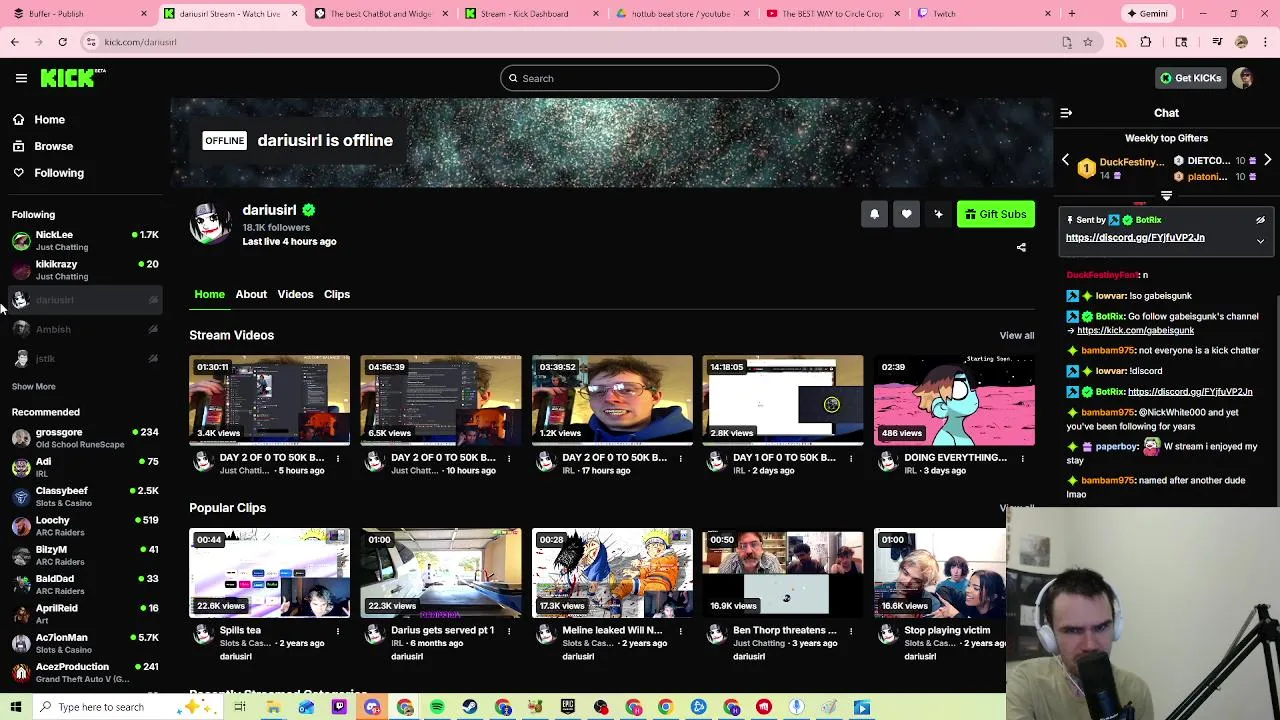Select the Videos tab
This screenshot has width=1280, height=720.
point(295,294)
